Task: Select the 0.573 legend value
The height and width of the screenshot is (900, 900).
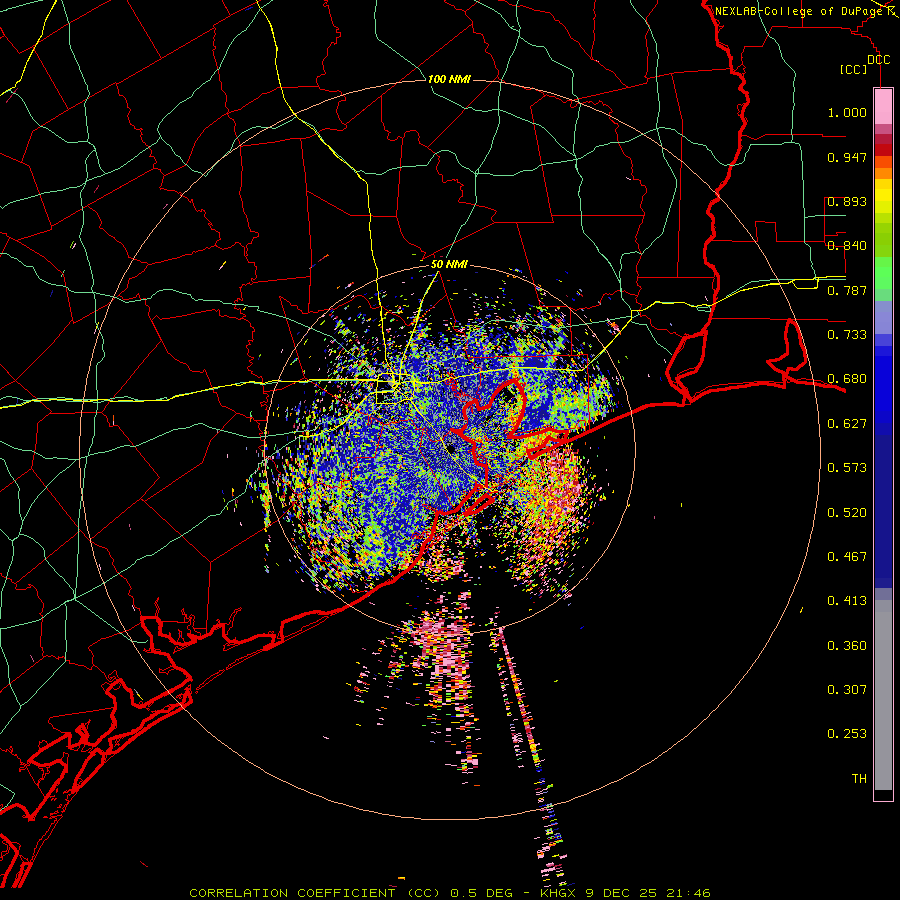Action: [847, 468]
